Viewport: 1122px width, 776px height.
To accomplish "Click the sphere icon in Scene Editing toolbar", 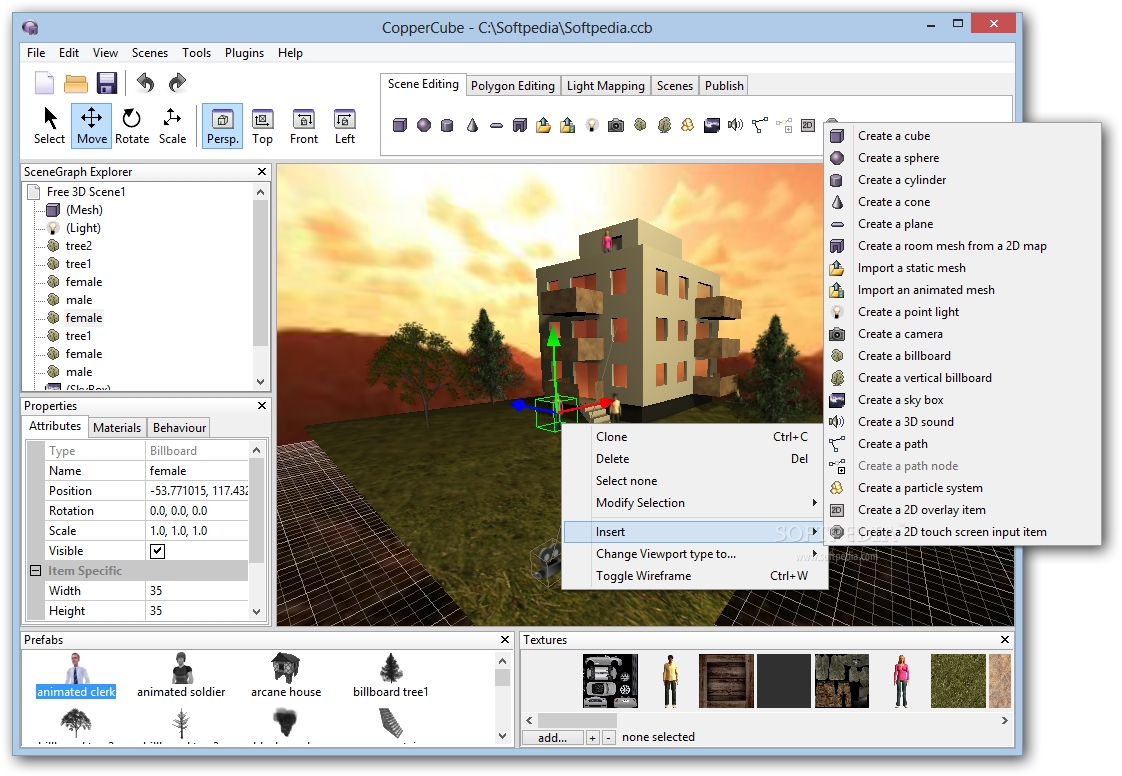I will coord(424,125).
